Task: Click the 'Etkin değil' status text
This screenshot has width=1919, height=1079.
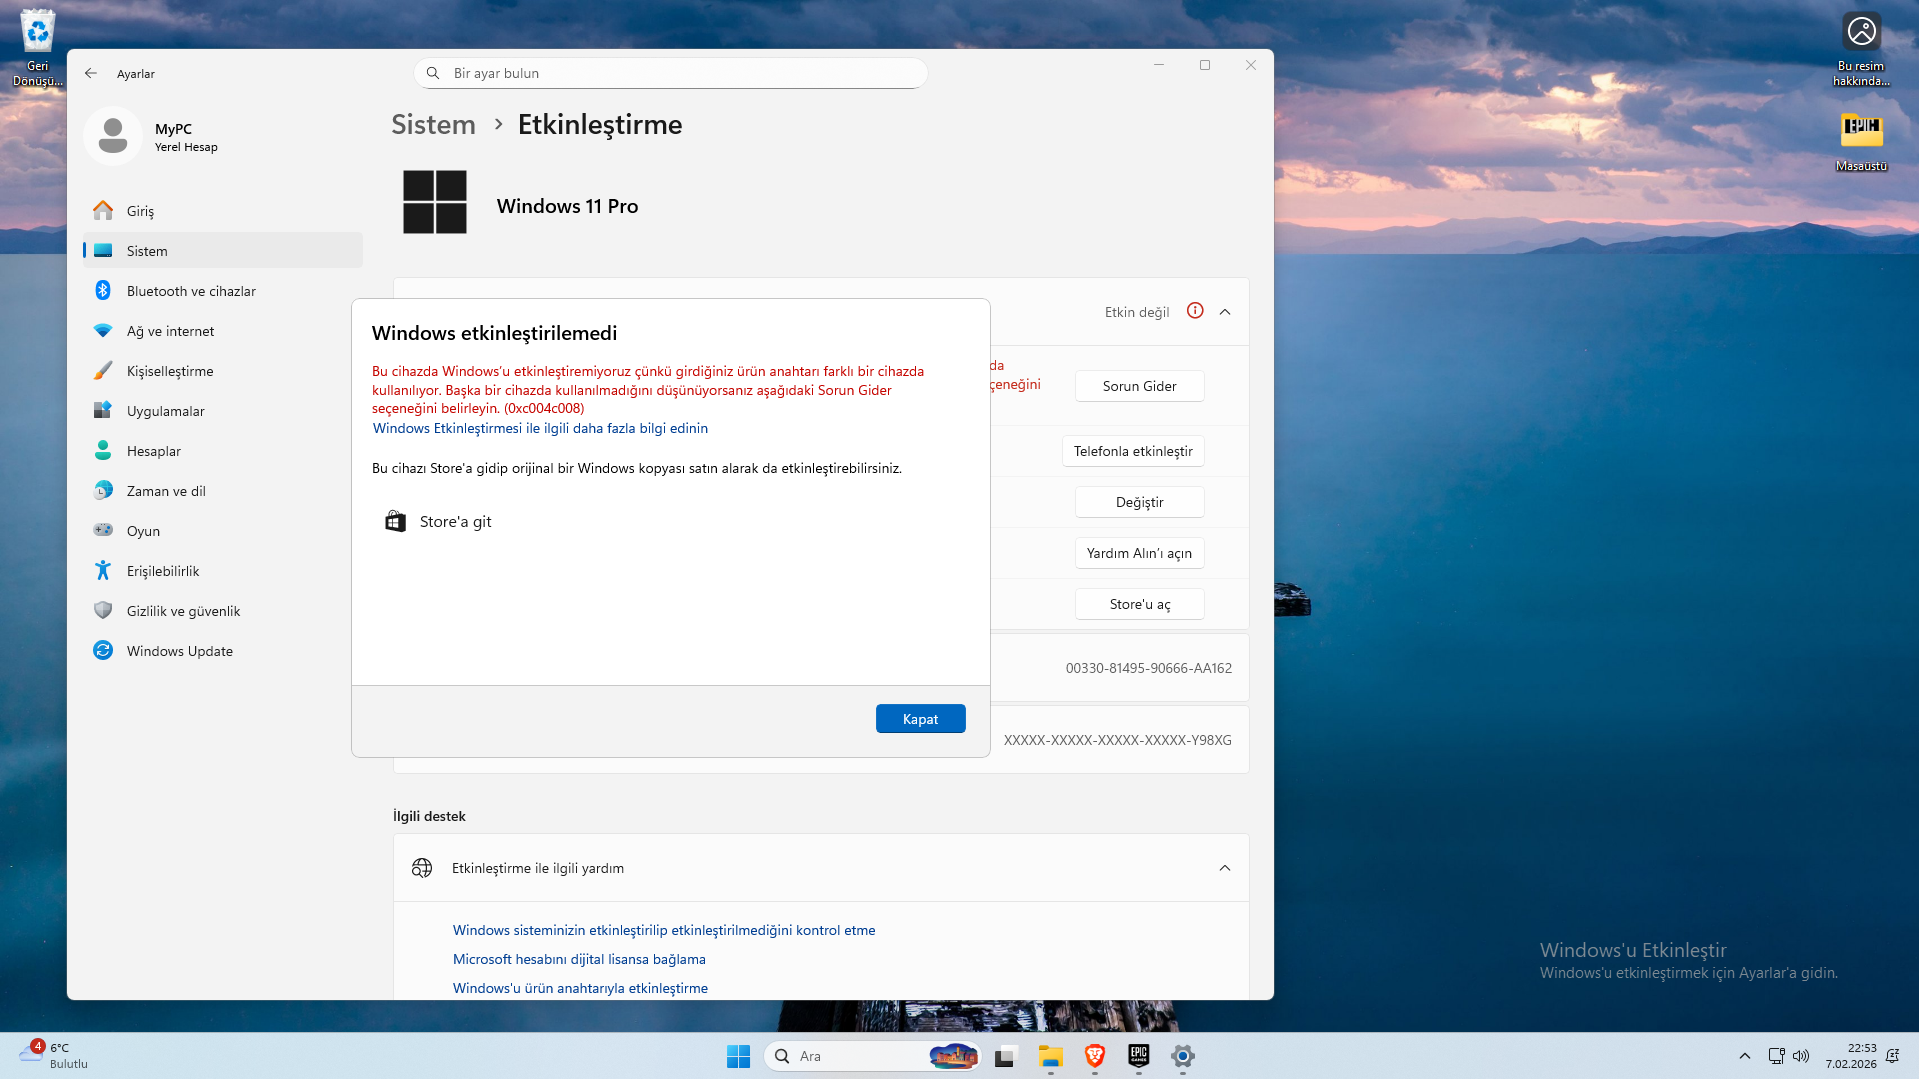Action: tap(1137, 312)
